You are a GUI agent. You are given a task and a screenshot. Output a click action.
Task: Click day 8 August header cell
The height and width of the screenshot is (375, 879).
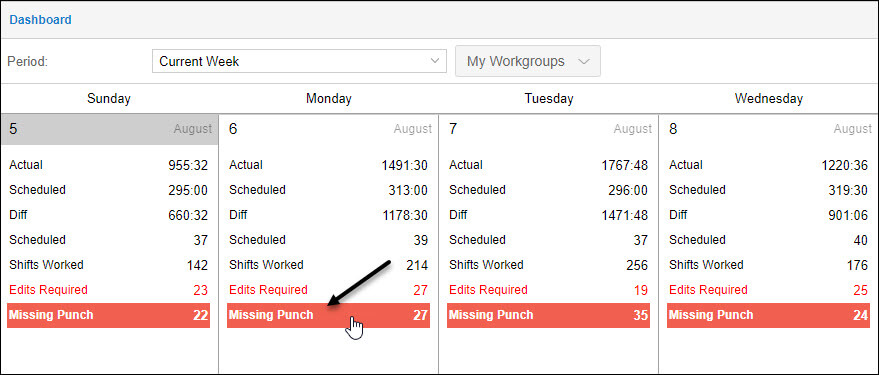pos(769,129)
